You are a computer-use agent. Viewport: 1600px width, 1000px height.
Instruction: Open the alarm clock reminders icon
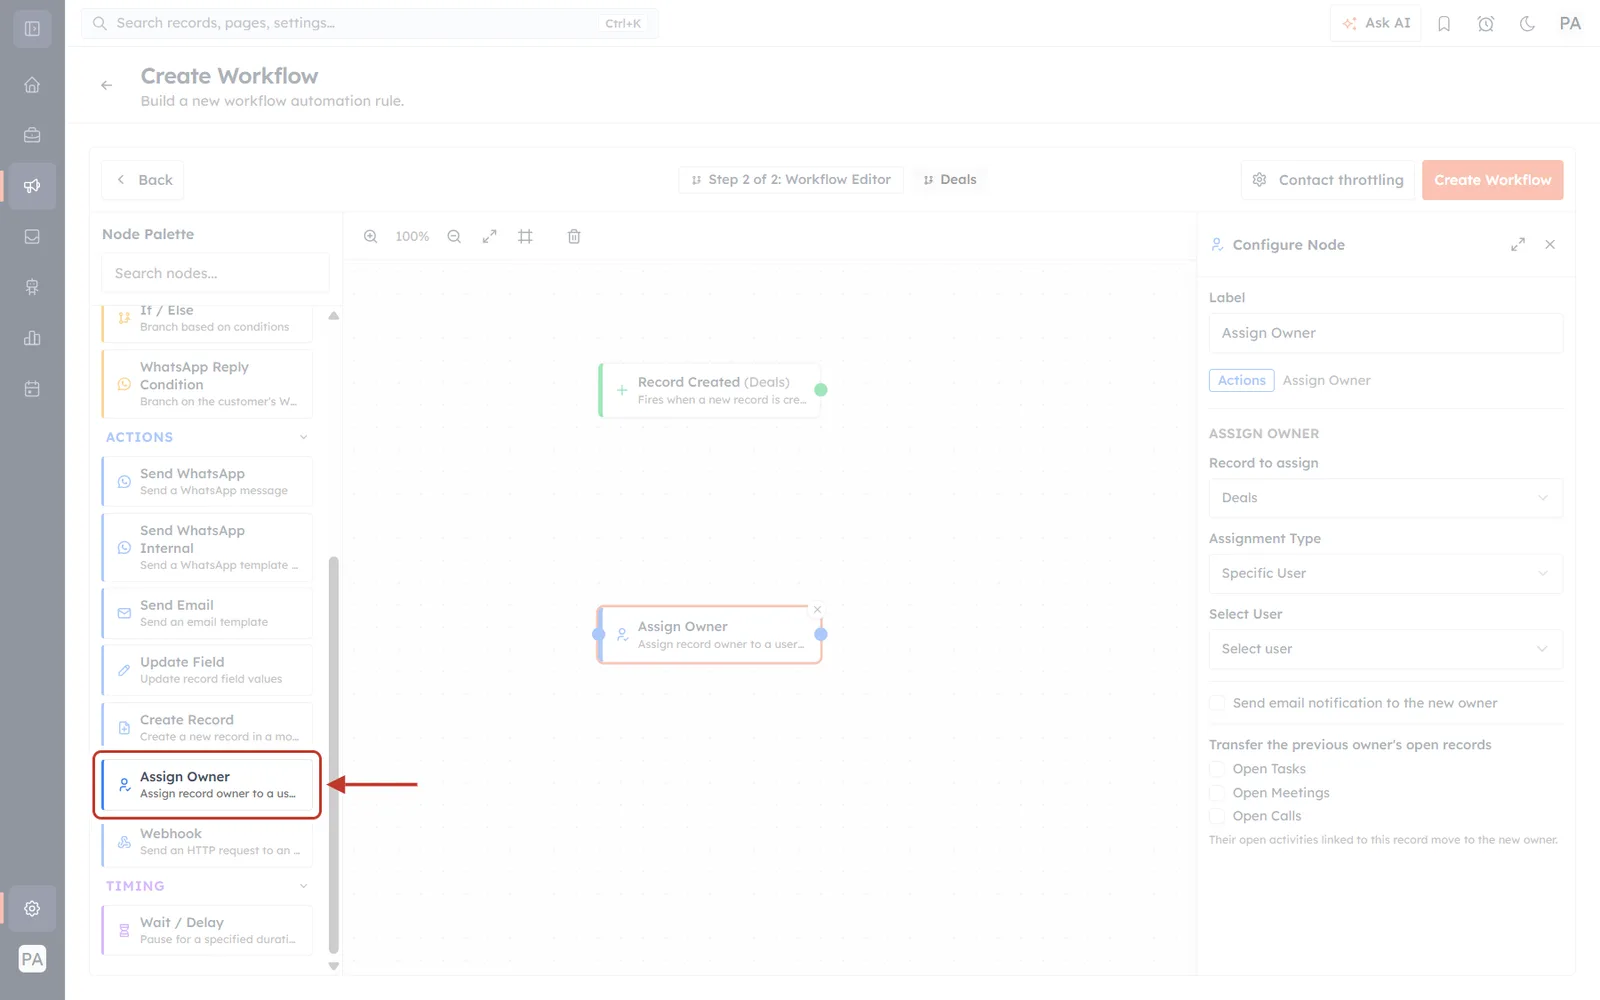pyautogui.click(x=1486, y=24)
